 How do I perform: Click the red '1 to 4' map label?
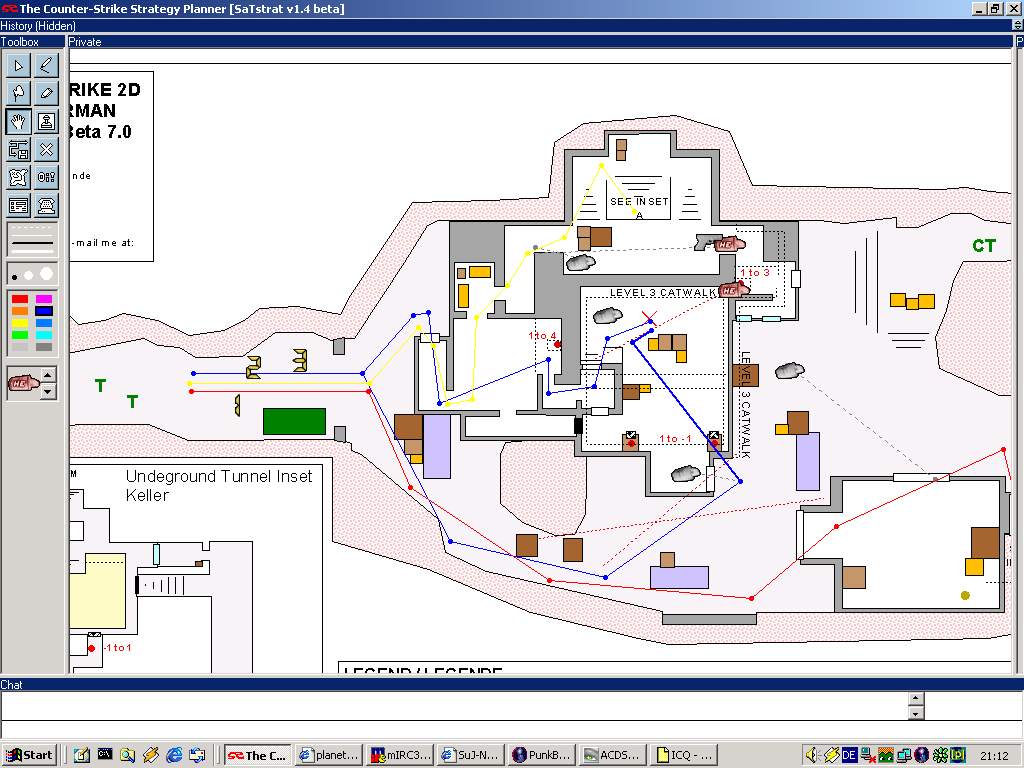point(542,336)
